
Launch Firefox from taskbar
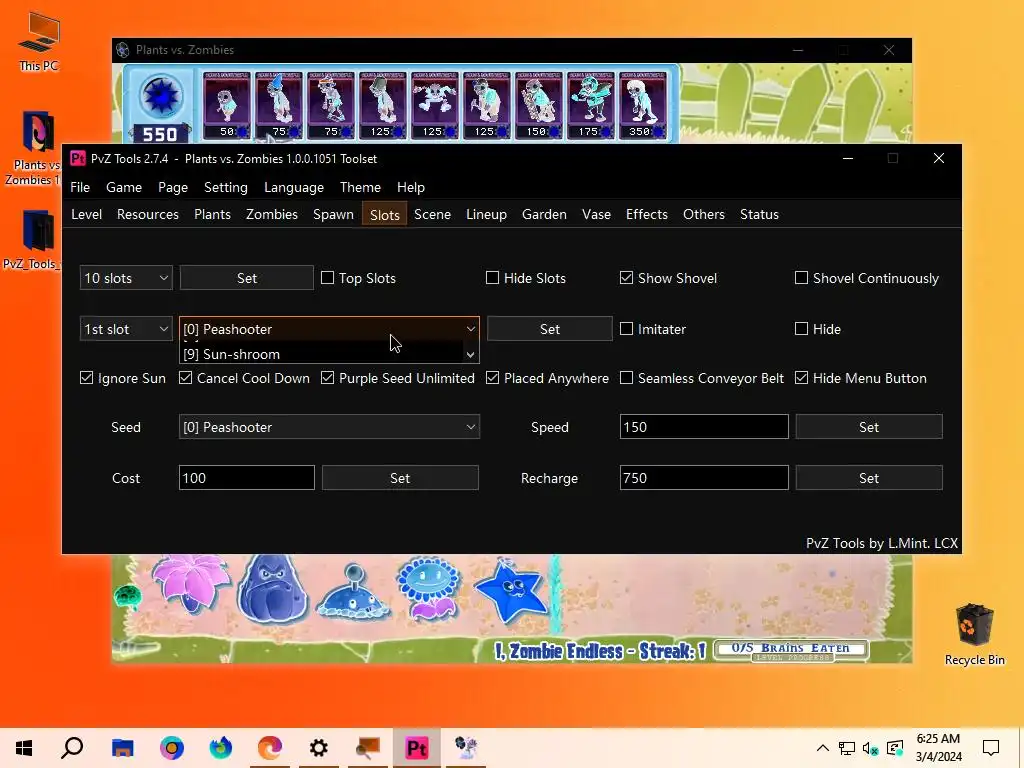tap(221, 748)
